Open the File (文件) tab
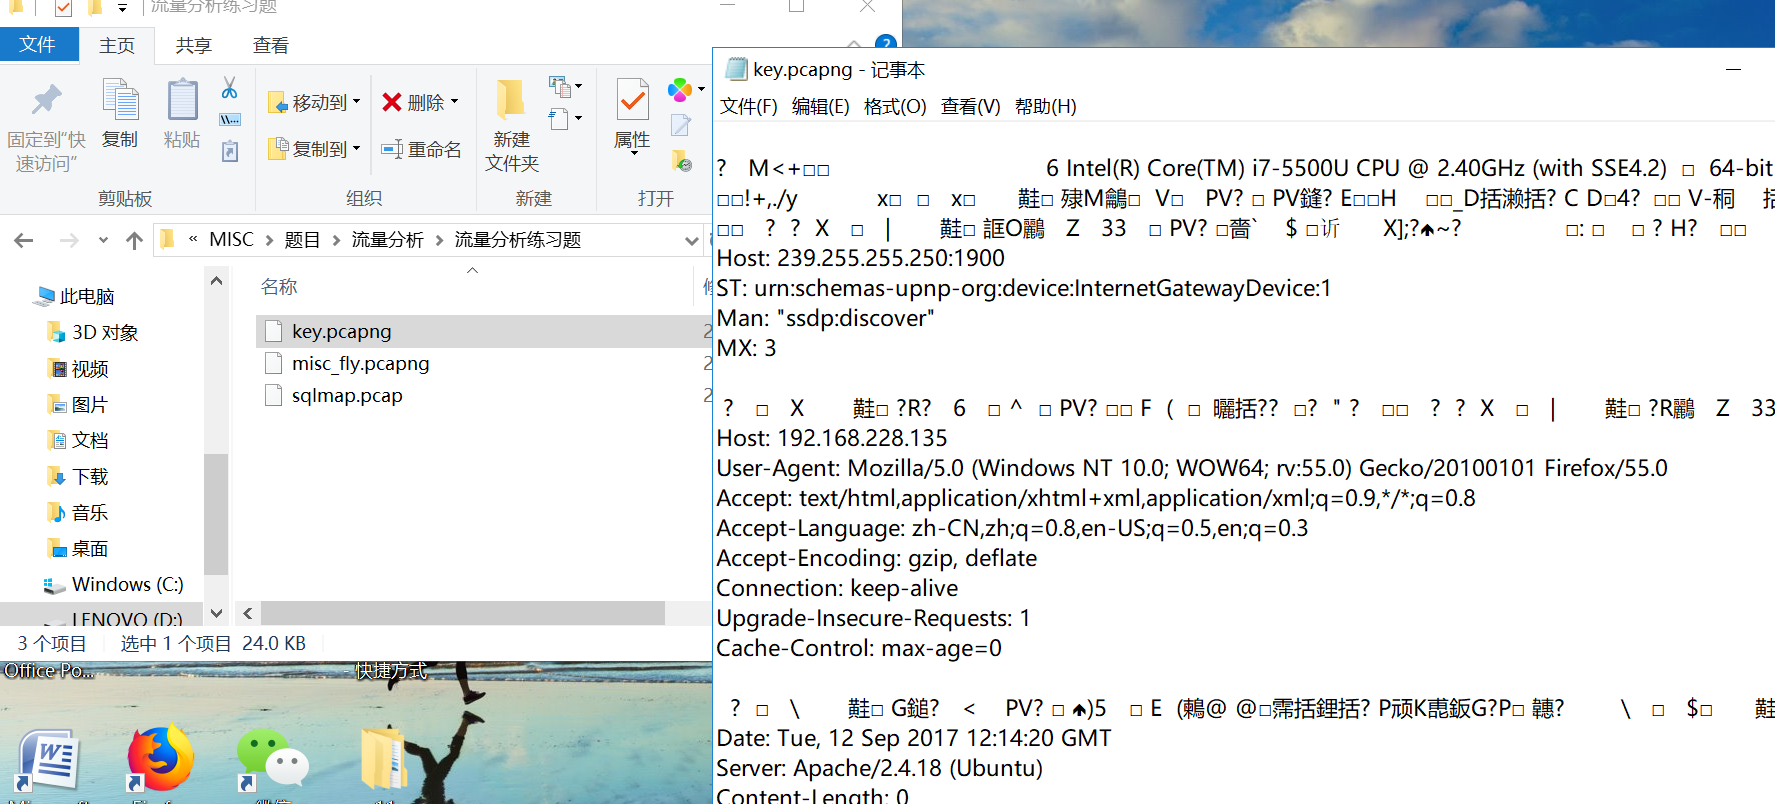 [38, 45]
